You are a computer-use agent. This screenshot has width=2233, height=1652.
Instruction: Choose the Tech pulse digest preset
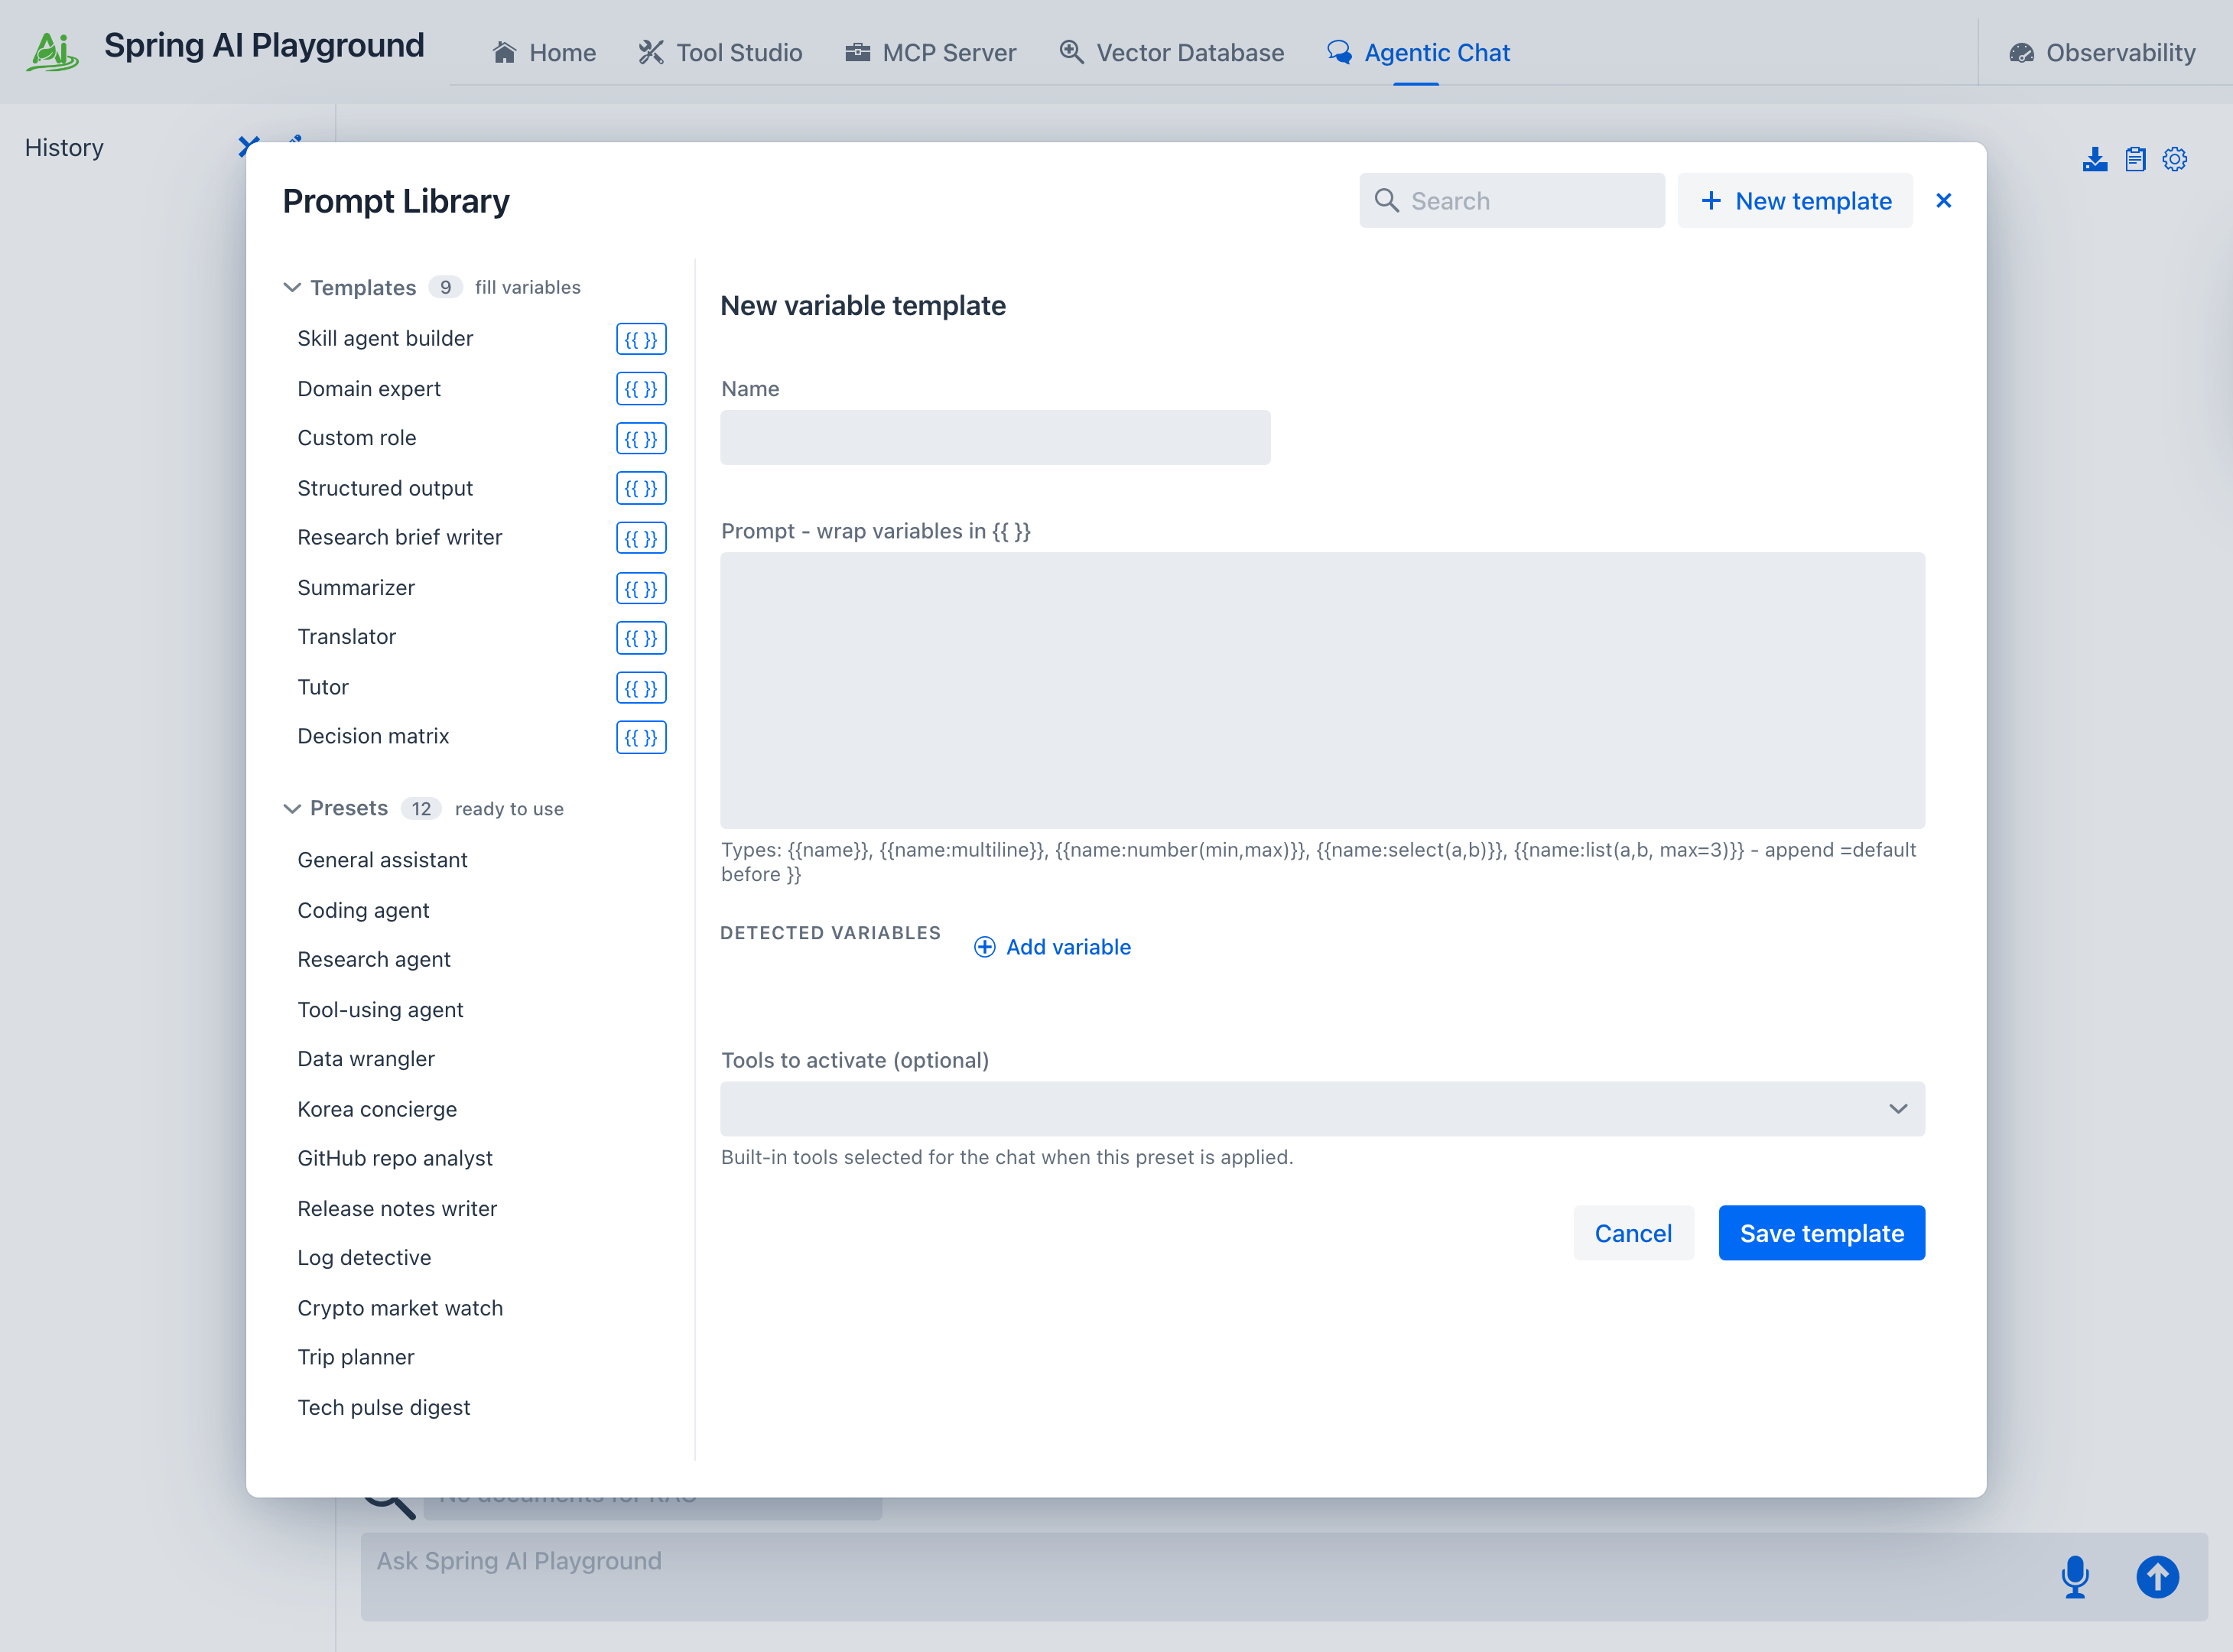[384, 1407]
